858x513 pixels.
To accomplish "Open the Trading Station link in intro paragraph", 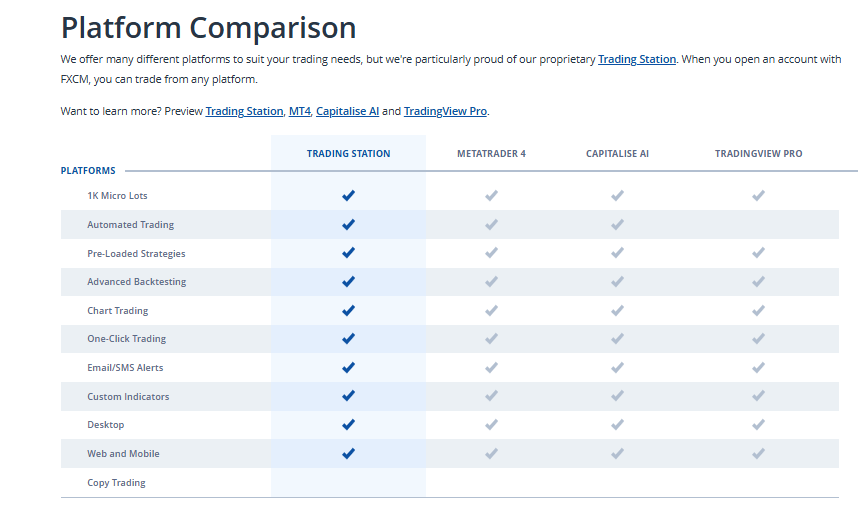I will (636, 59).
